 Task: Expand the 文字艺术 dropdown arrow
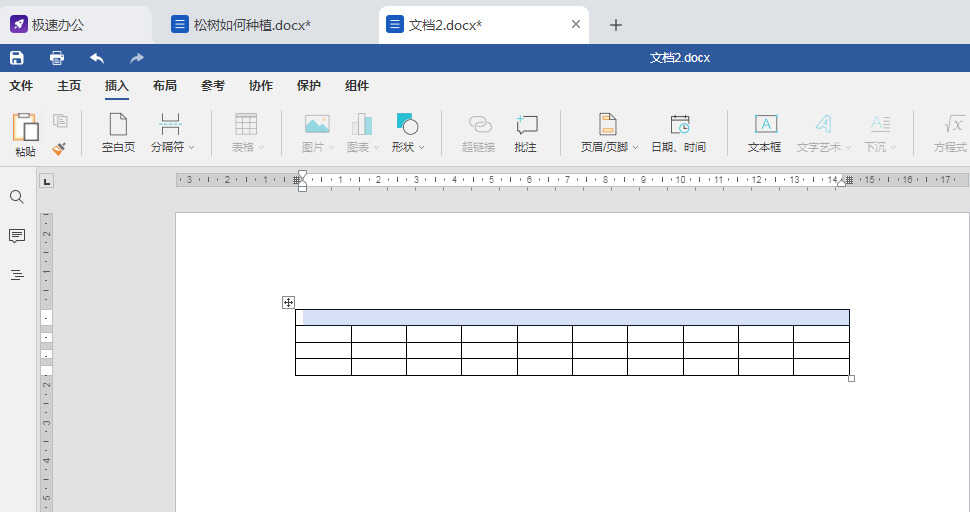(x=848, y=148)
